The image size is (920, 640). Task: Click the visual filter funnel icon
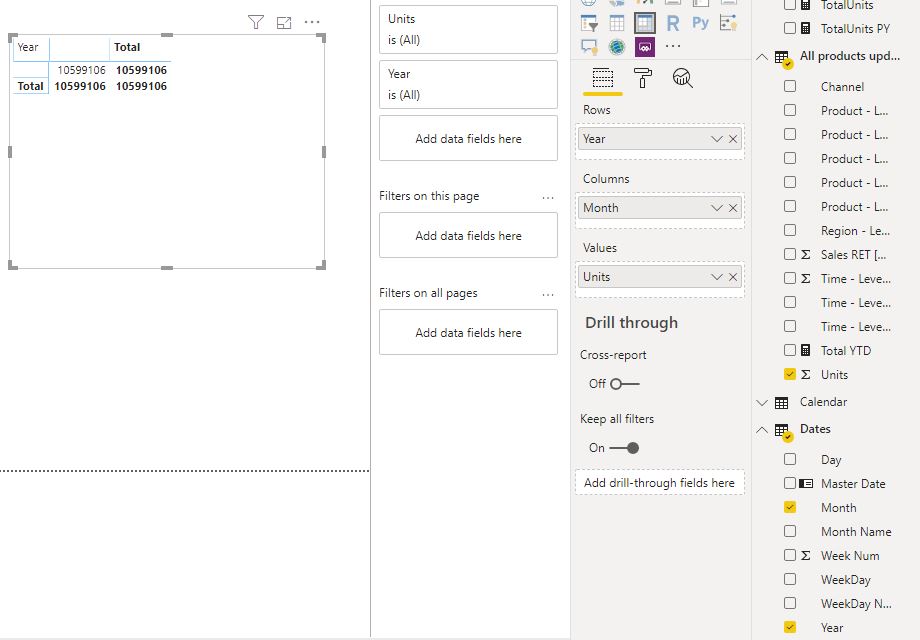click(256, 22)
